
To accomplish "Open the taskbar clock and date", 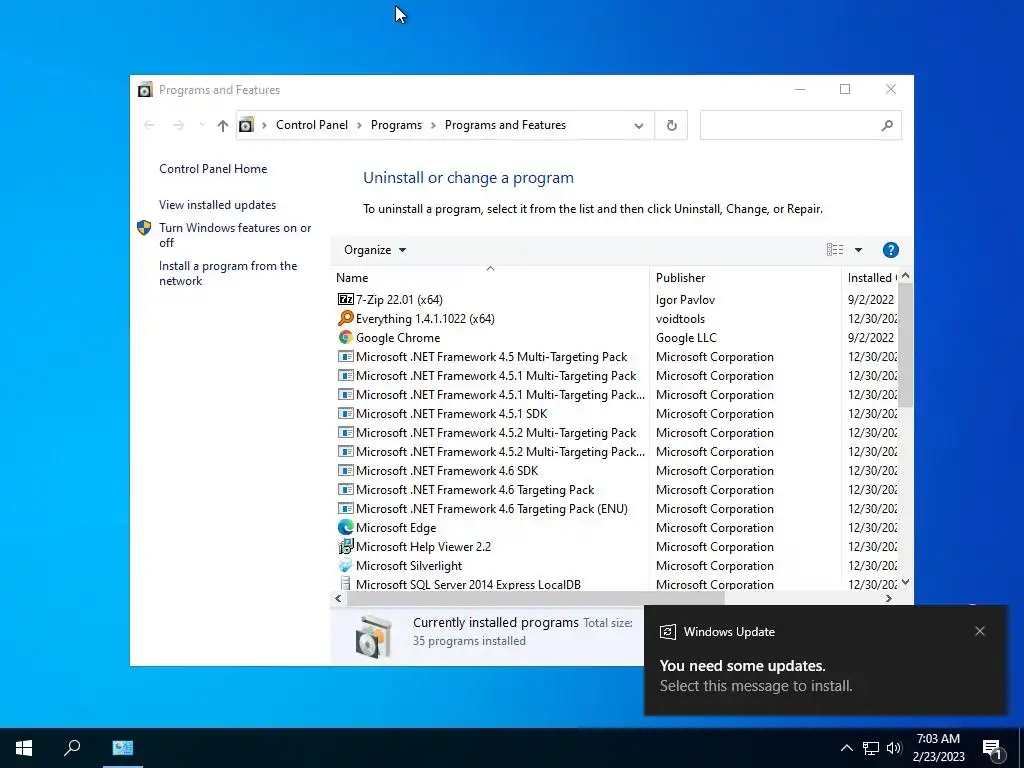I will click(938, 748).
